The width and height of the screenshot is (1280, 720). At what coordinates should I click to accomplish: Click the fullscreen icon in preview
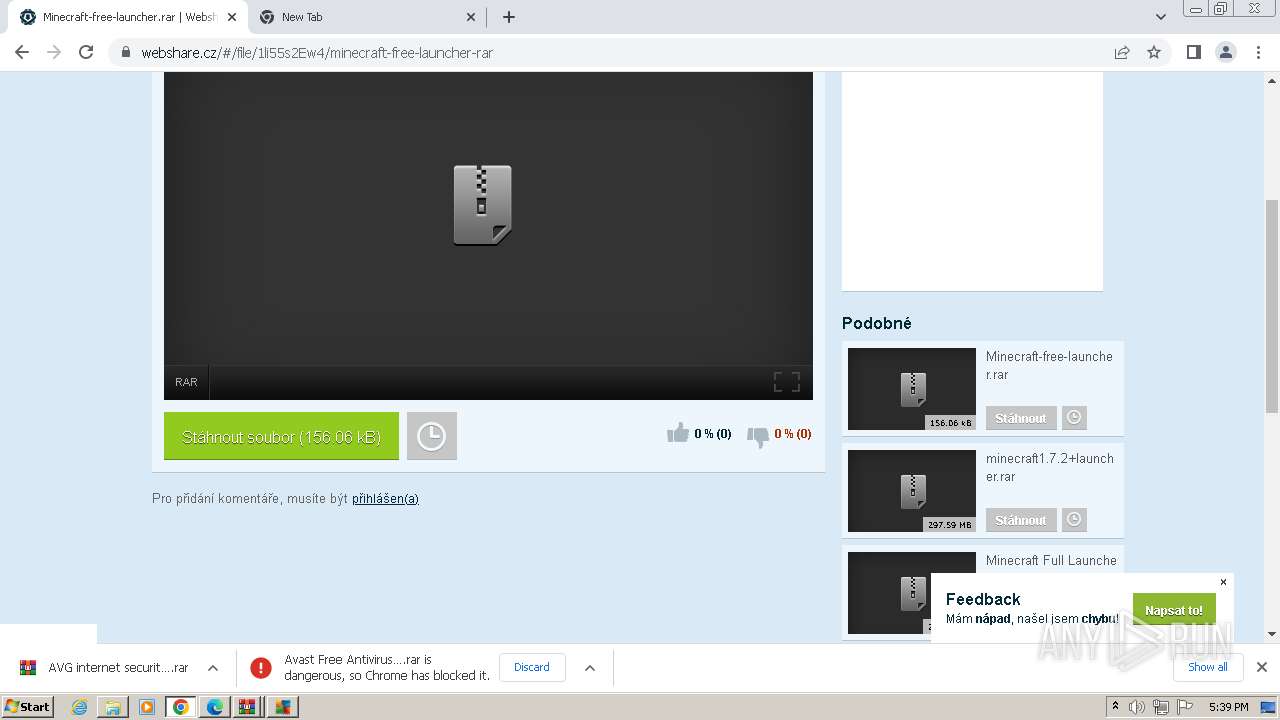pos(787,381)
